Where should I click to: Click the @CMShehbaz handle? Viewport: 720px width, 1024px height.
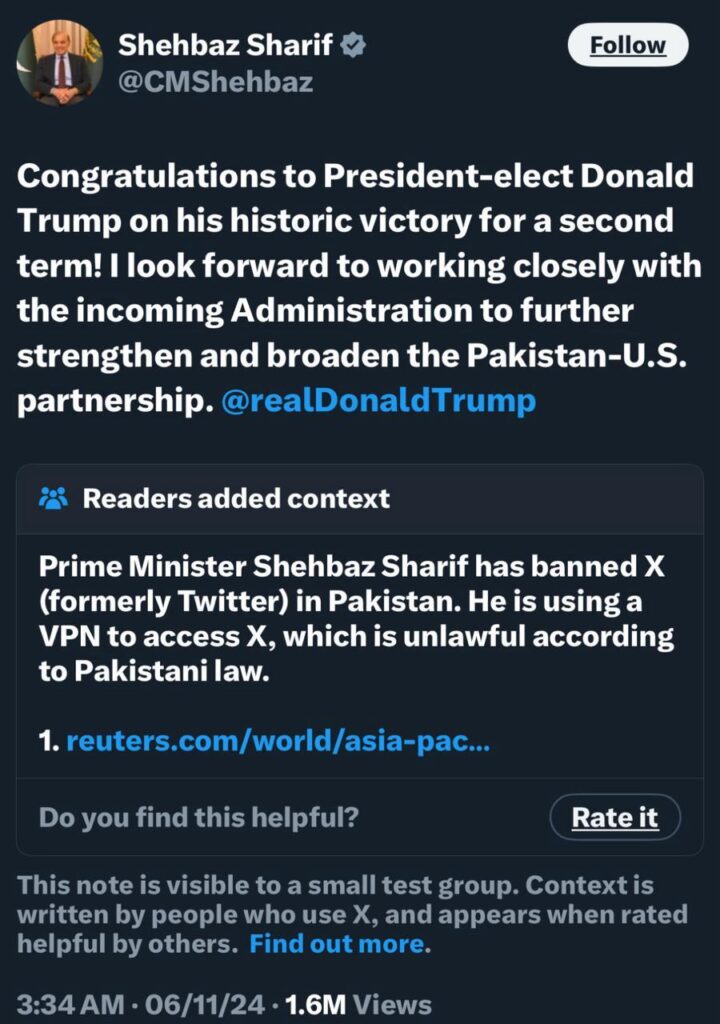(216, 82)
